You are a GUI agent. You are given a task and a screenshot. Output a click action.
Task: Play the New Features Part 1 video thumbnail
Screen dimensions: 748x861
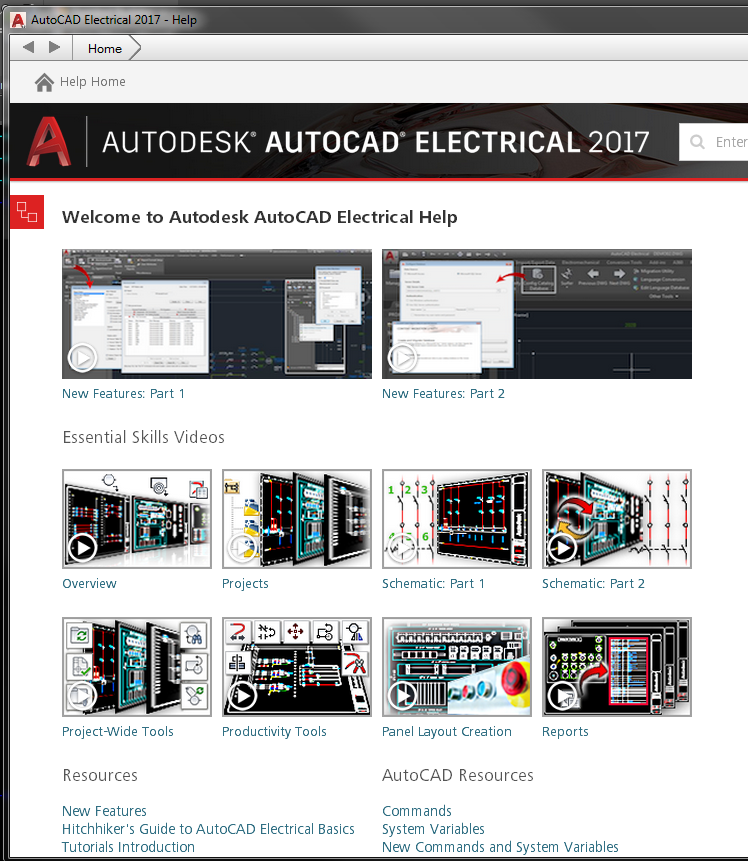pos(217,314)
